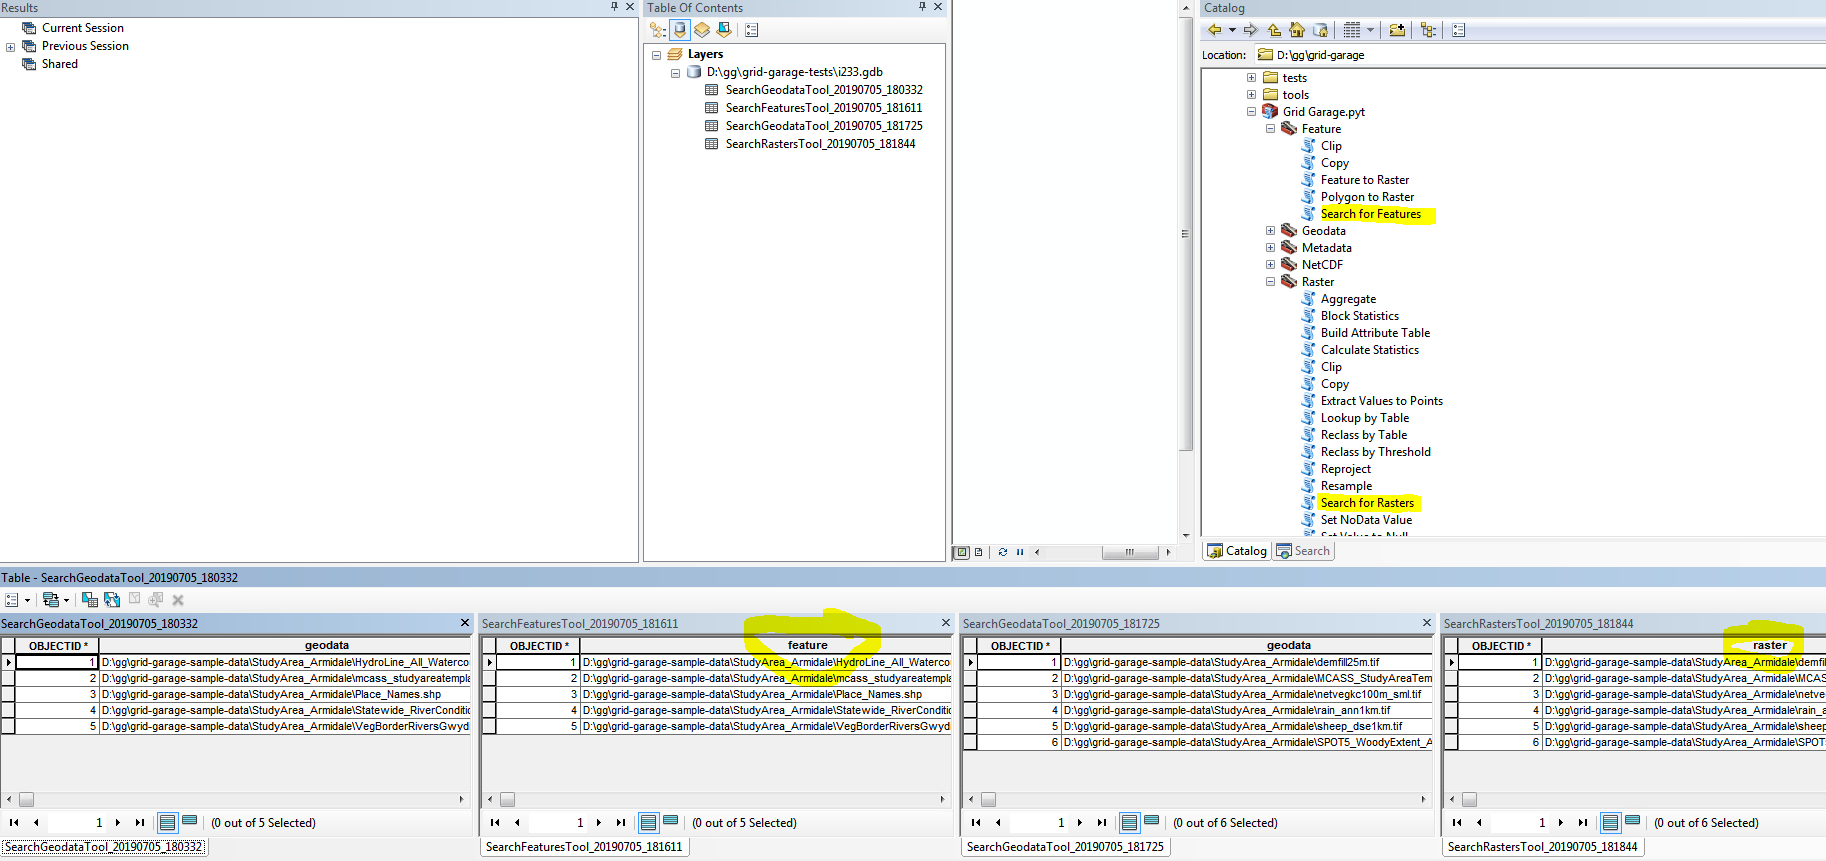Viewport: 1826px width, 861px height.
Task: Open Catalog options icon
Action: point(1459,30)
